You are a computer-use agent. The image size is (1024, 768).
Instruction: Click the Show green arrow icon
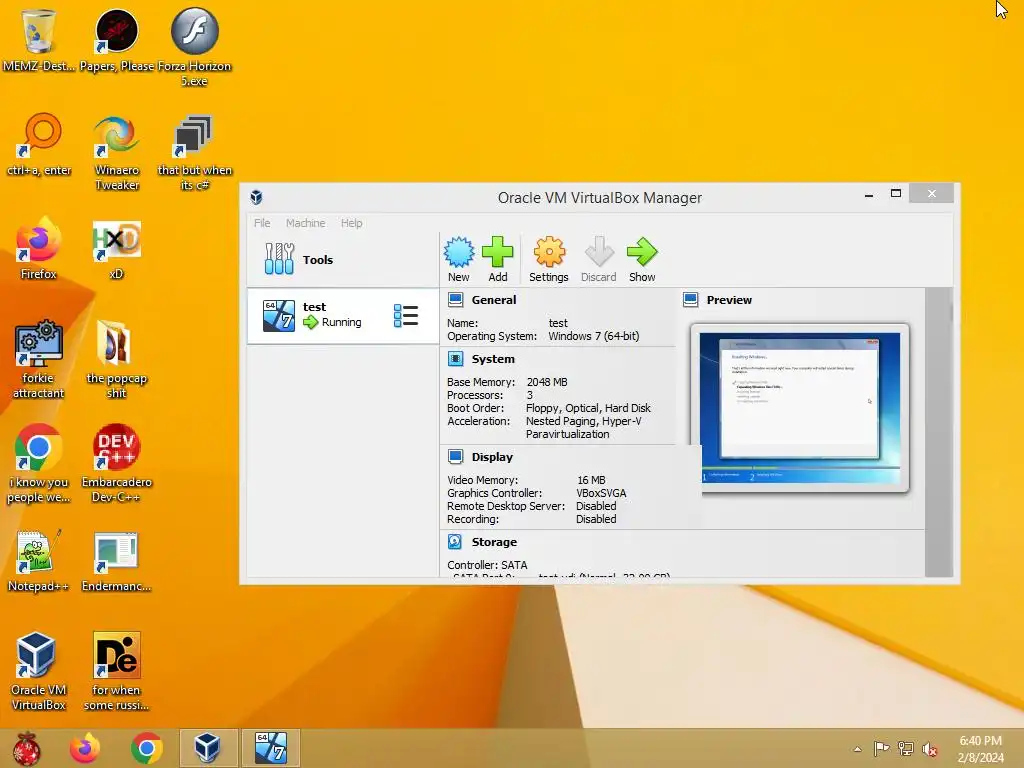[x=642, y=259]
